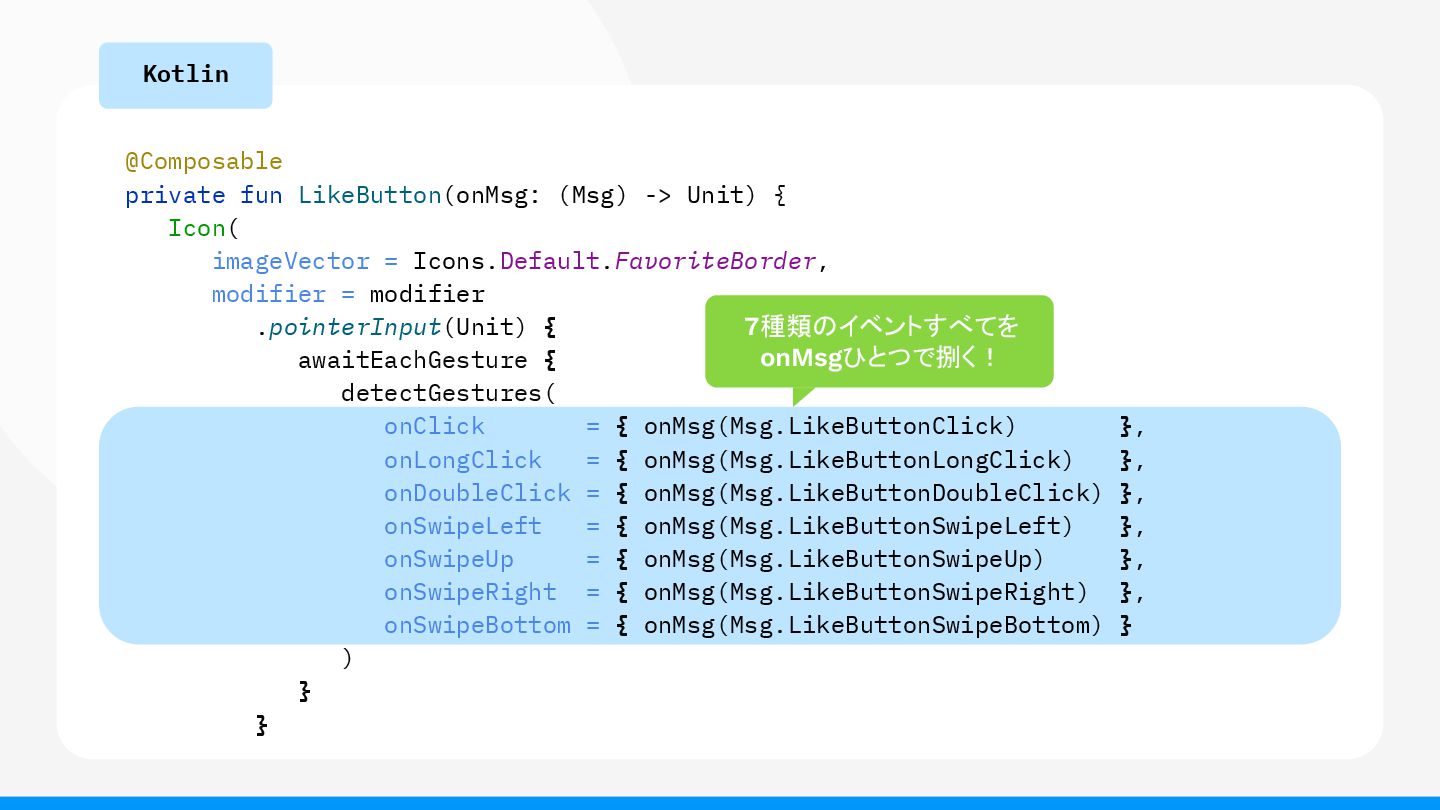This screenshot has width=1440, height=810.
Task: Click onMsg(Msg.LikeButtonLongClick) expression
Action: (858, 460)
